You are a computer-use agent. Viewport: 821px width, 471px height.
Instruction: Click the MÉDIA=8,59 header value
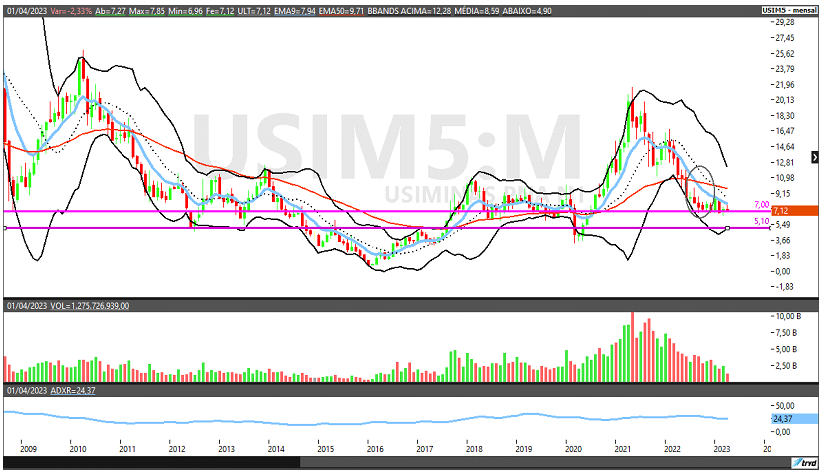[x=476, y=11]
